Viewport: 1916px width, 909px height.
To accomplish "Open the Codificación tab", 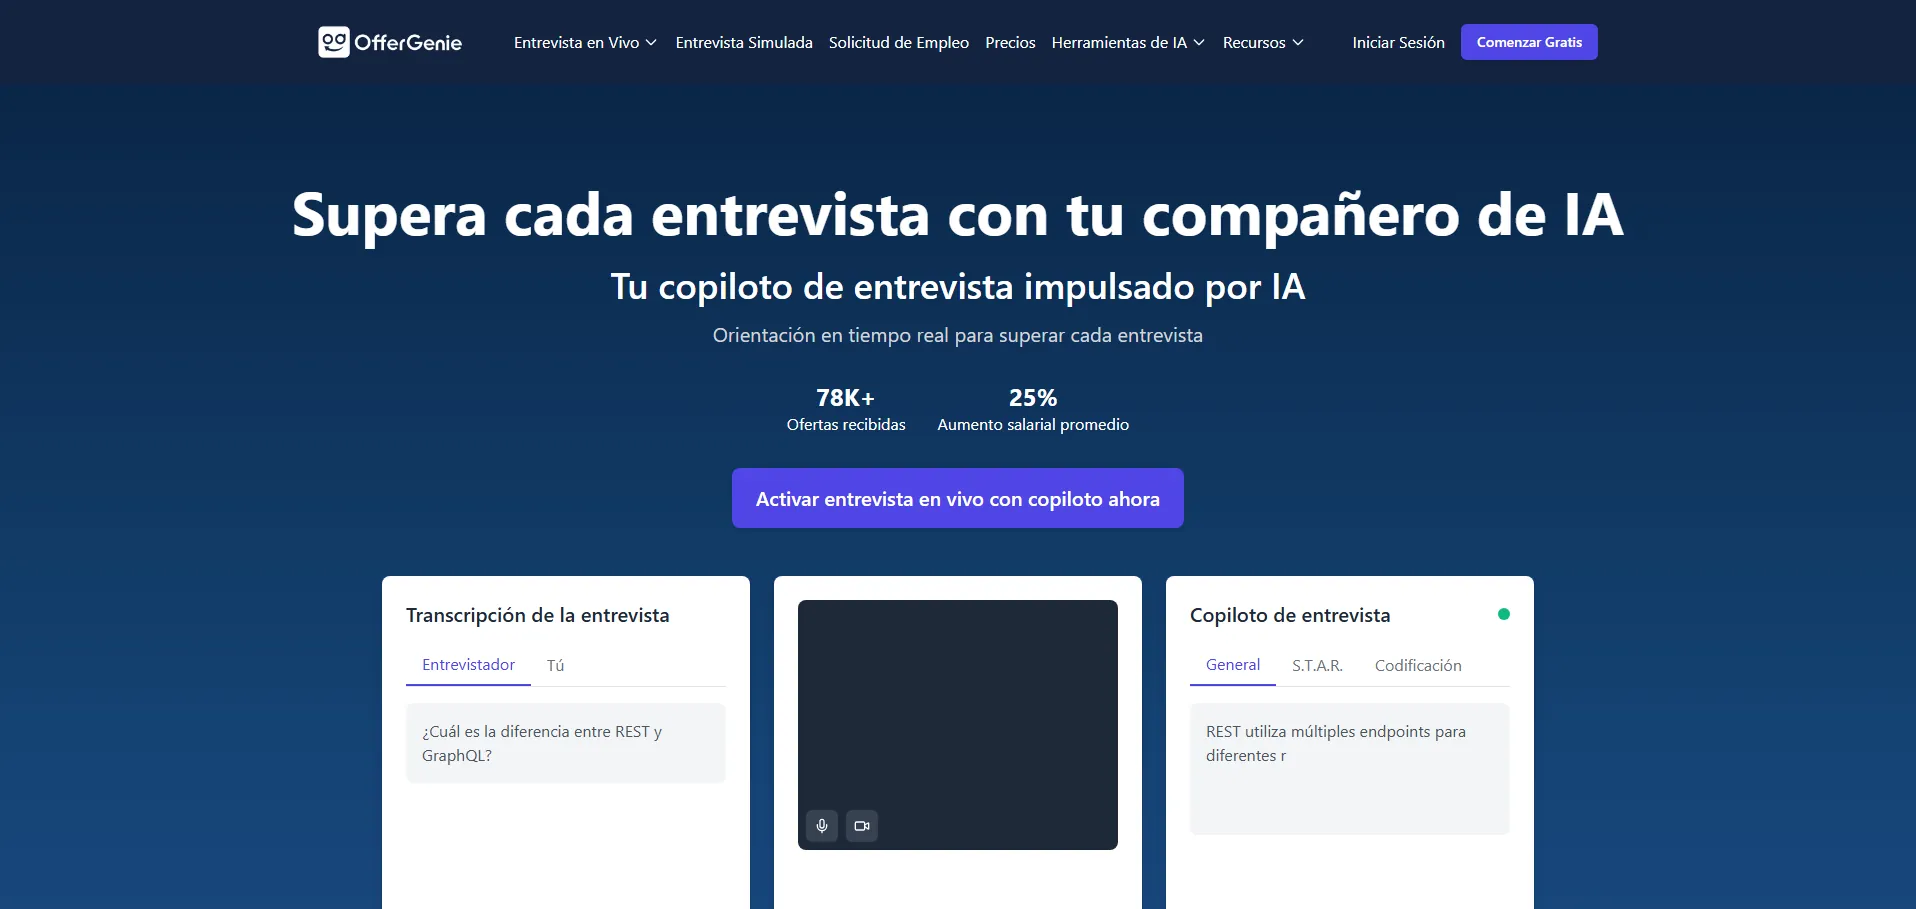I will tap(1417, 666).
